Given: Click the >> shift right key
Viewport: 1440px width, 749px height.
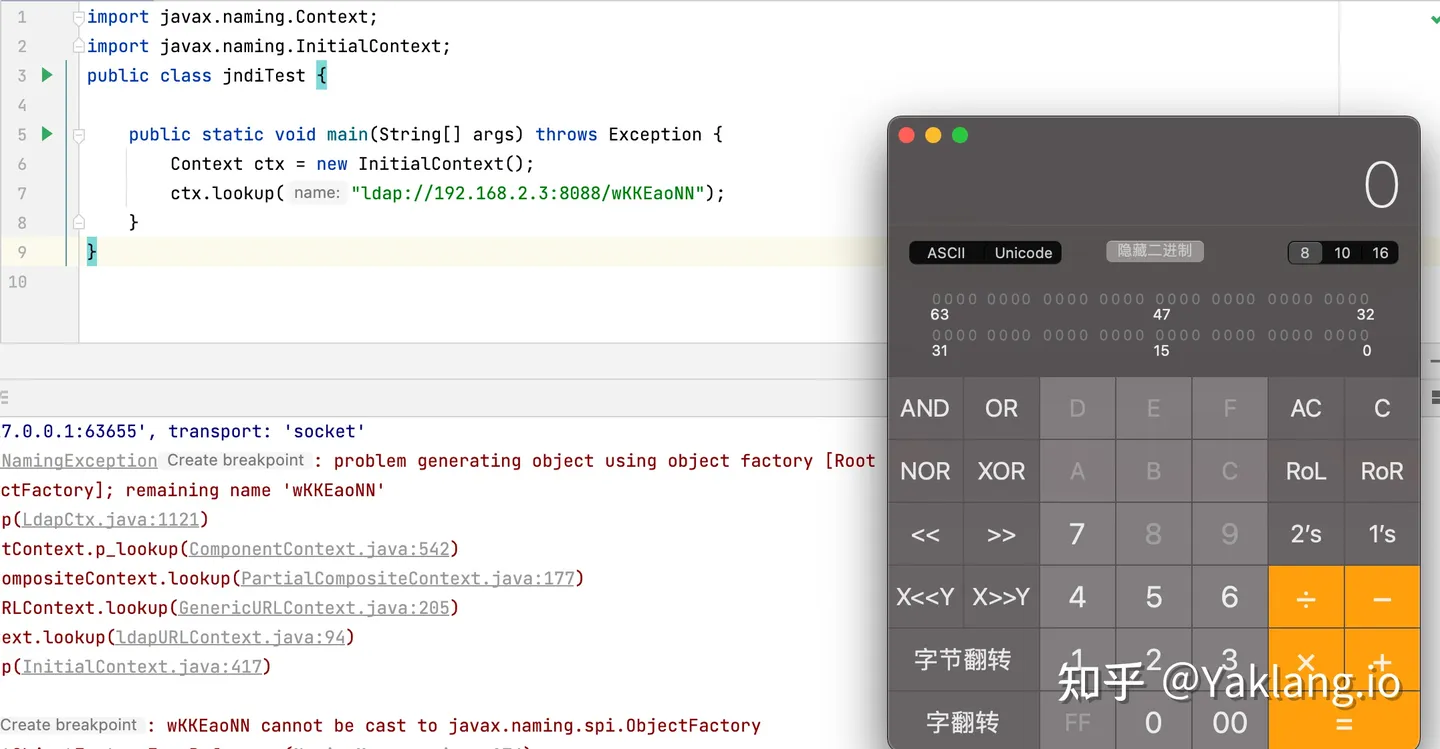Looking at the screenshot, I should tap(1001, 534).
